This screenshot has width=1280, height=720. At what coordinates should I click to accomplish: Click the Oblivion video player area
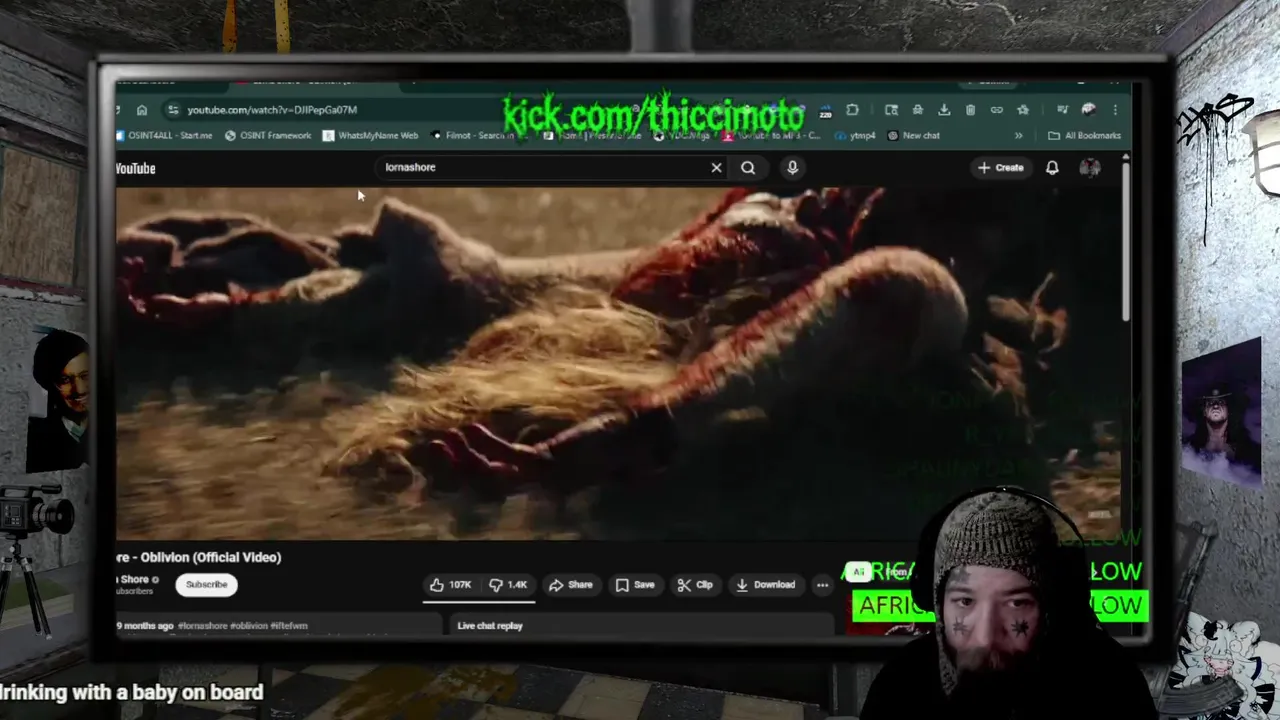[618, 362]
